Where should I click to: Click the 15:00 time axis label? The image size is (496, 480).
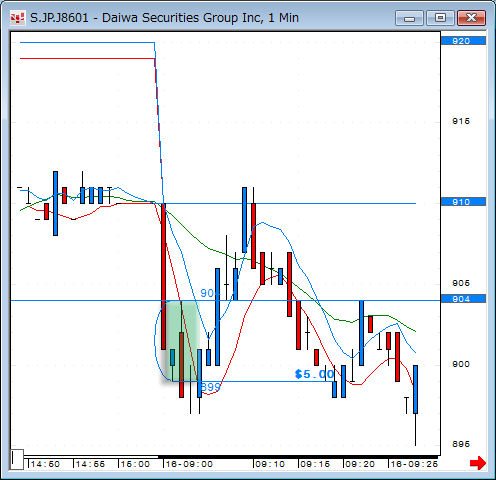(x=135, y=464)
